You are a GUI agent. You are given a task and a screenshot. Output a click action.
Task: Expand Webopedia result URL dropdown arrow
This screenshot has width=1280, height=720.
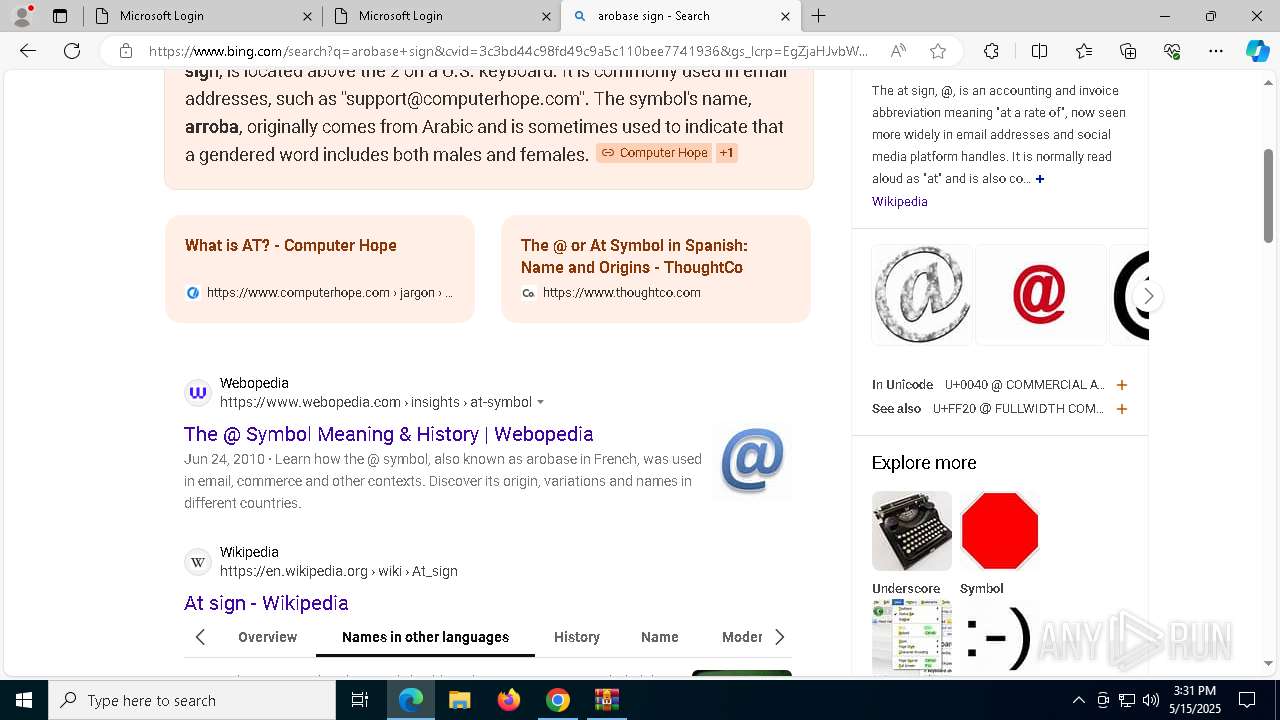[541, 402]
